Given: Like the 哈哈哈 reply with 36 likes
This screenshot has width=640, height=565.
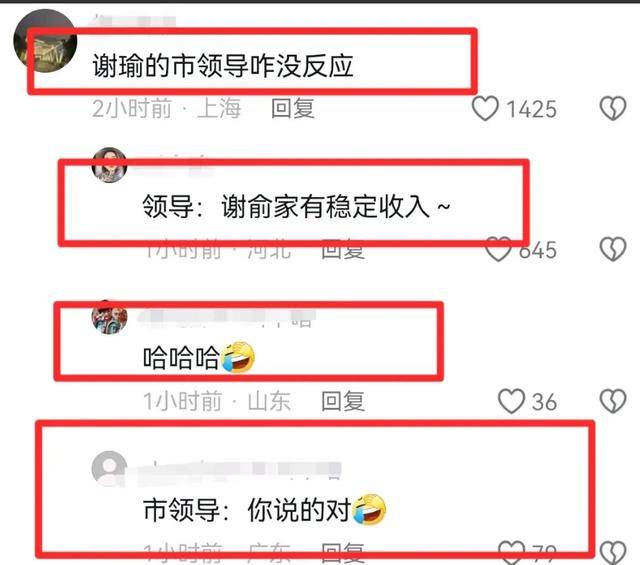Looking at the screenshot, I should click(511, 401).
